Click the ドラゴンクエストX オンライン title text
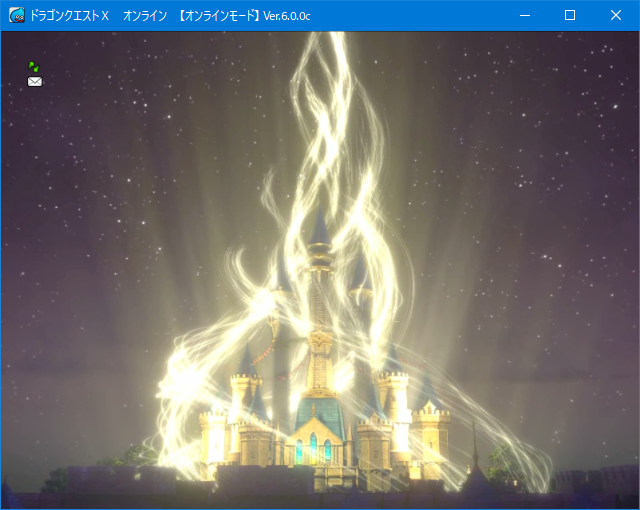Screen dimensions: 640x510 [x=98, y=16]
